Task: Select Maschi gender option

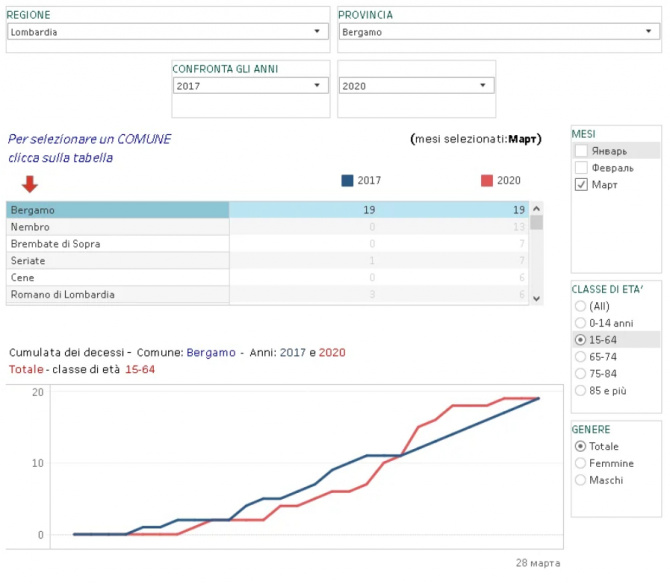Action: point(581,480)
